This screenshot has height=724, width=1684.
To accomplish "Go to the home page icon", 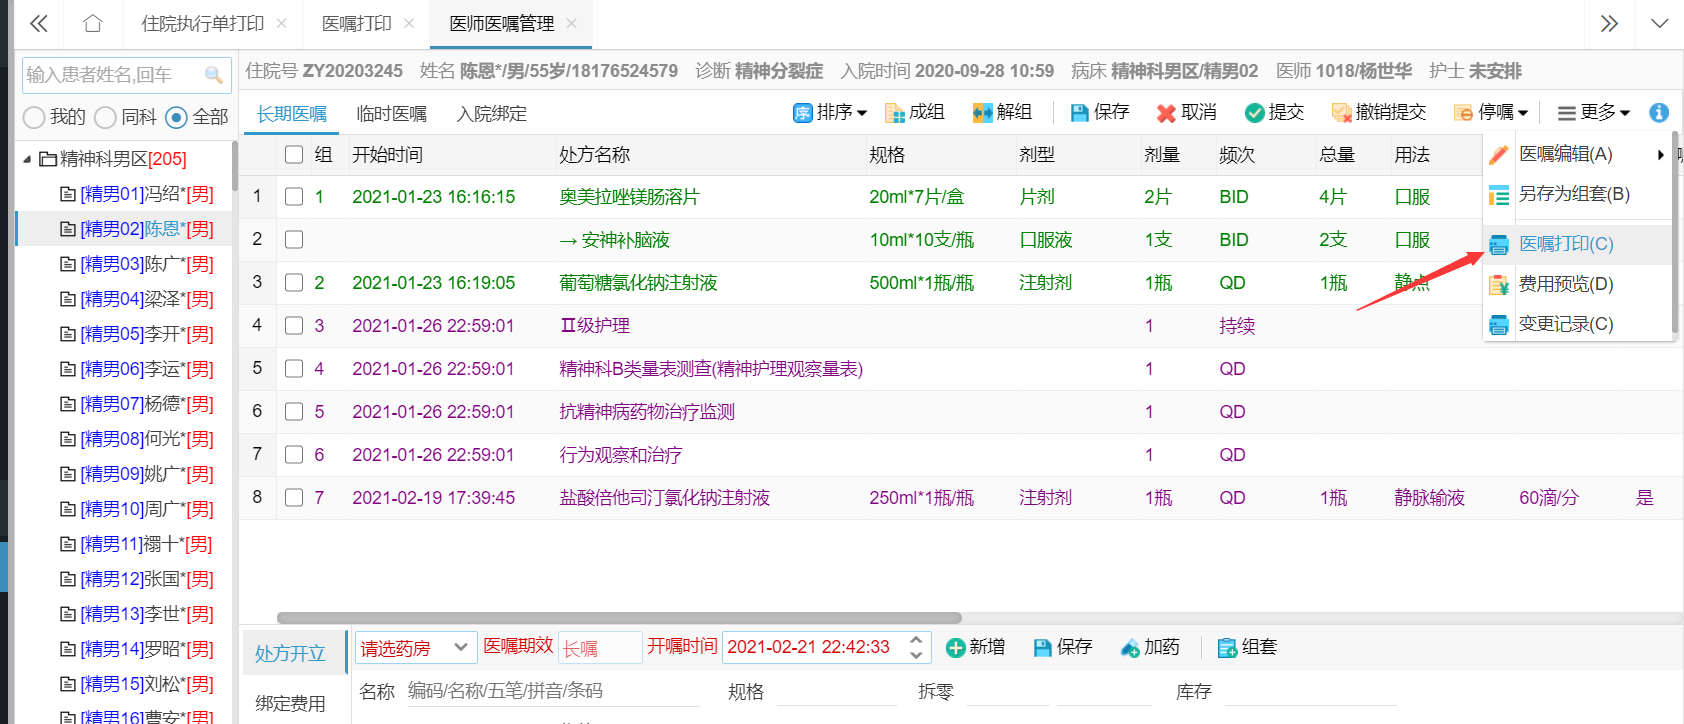I will click(x=92, y=23).
